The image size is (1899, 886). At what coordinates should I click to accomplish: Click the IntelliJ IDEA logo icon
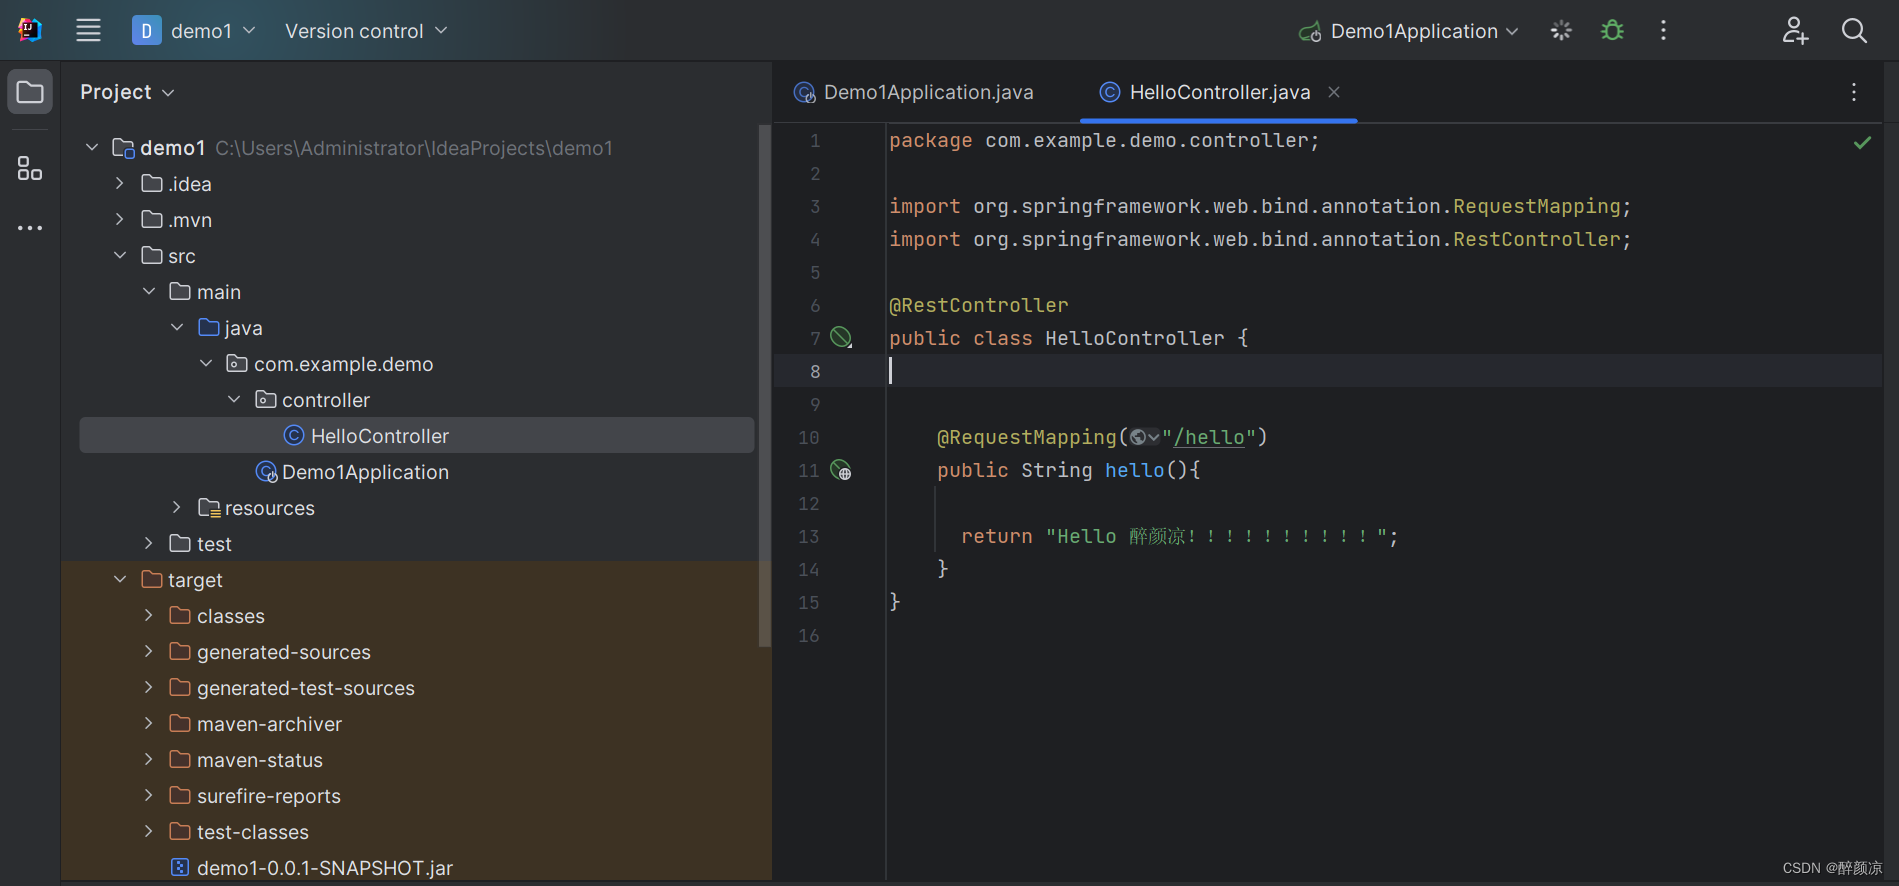(x=30, y=30)
